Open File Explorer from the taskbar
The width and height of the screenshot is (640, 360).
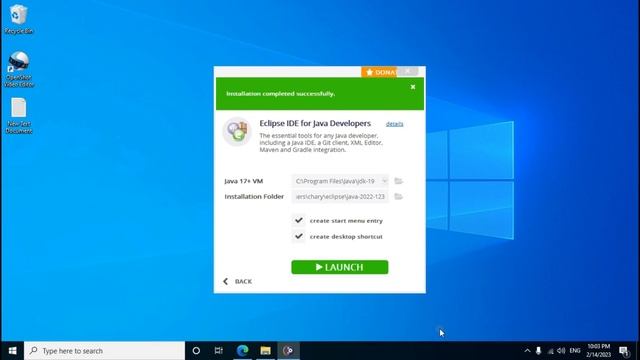[x=265, y=351]
